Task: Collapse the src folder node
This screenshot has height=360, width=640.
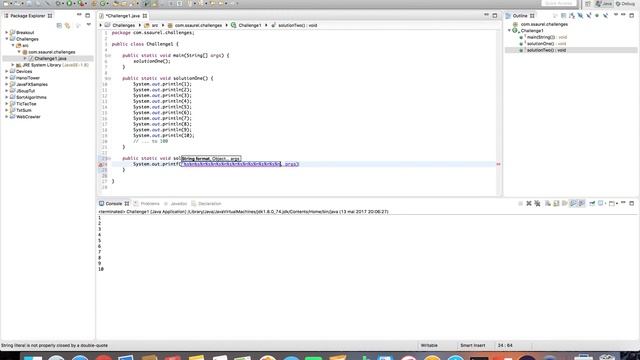Action: (x=13, y=45)
